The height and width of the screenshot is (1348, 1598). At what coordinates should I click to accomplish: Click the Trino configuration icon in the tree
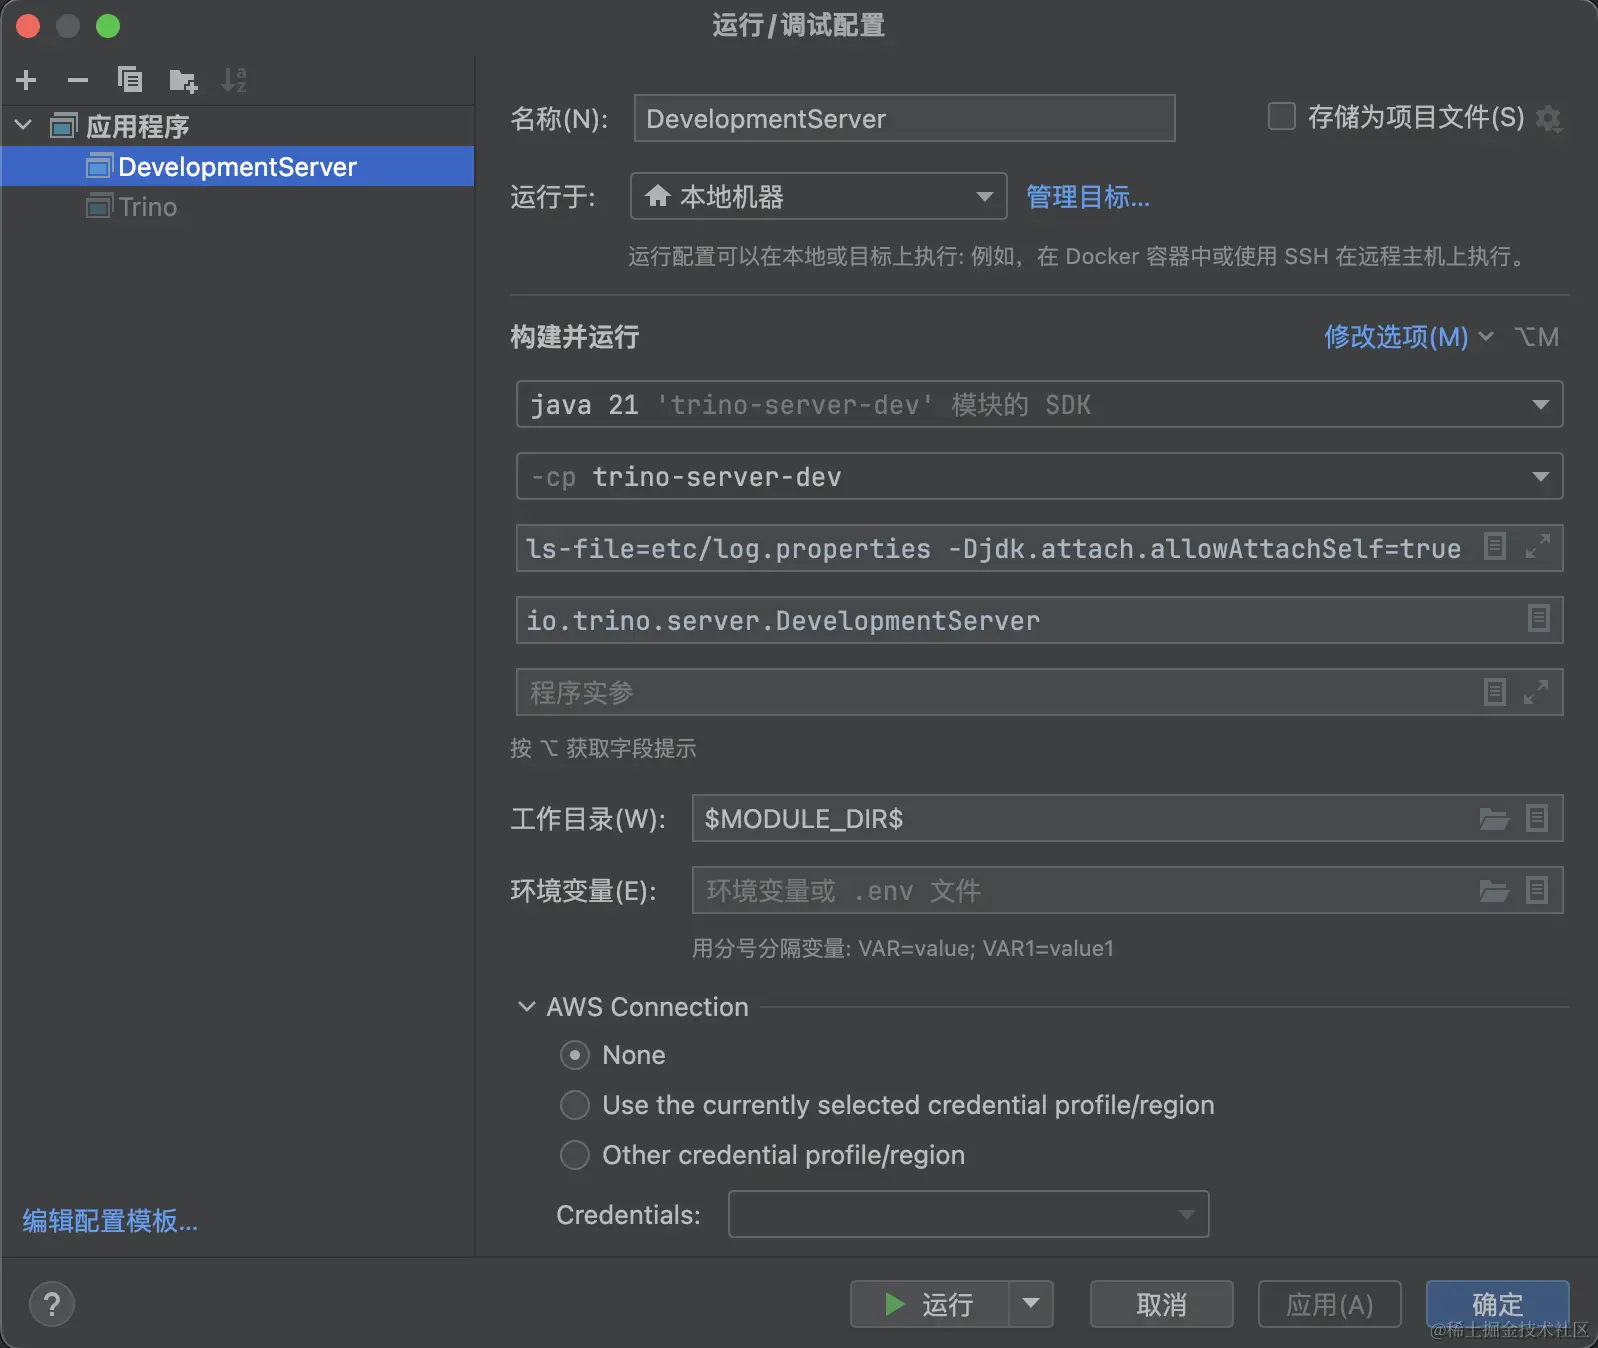[99, 206]
